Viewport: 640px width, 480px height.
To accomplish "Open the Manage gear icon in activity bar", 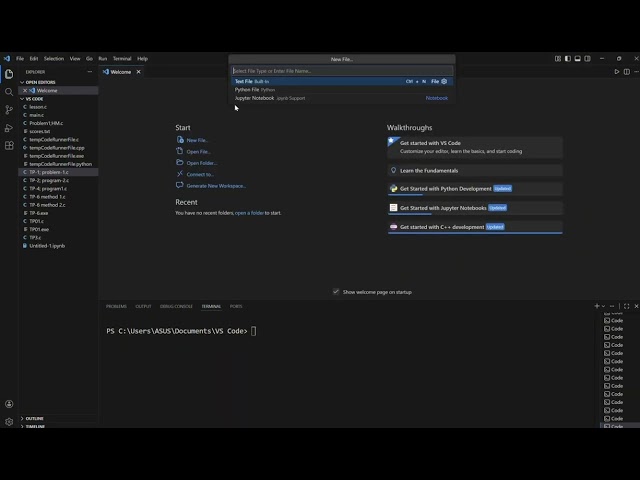I will tap(9, 422).
